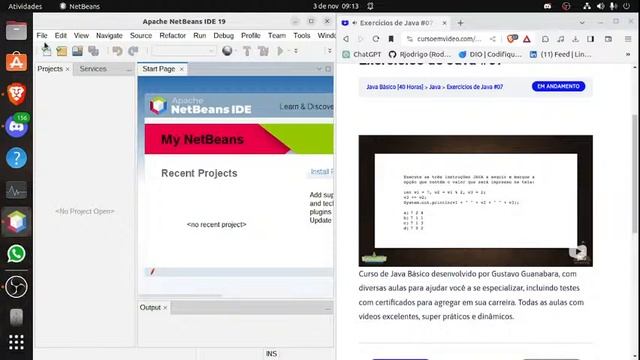Open the Navigate menu
The image size is (640, 360).
(109, 36)
